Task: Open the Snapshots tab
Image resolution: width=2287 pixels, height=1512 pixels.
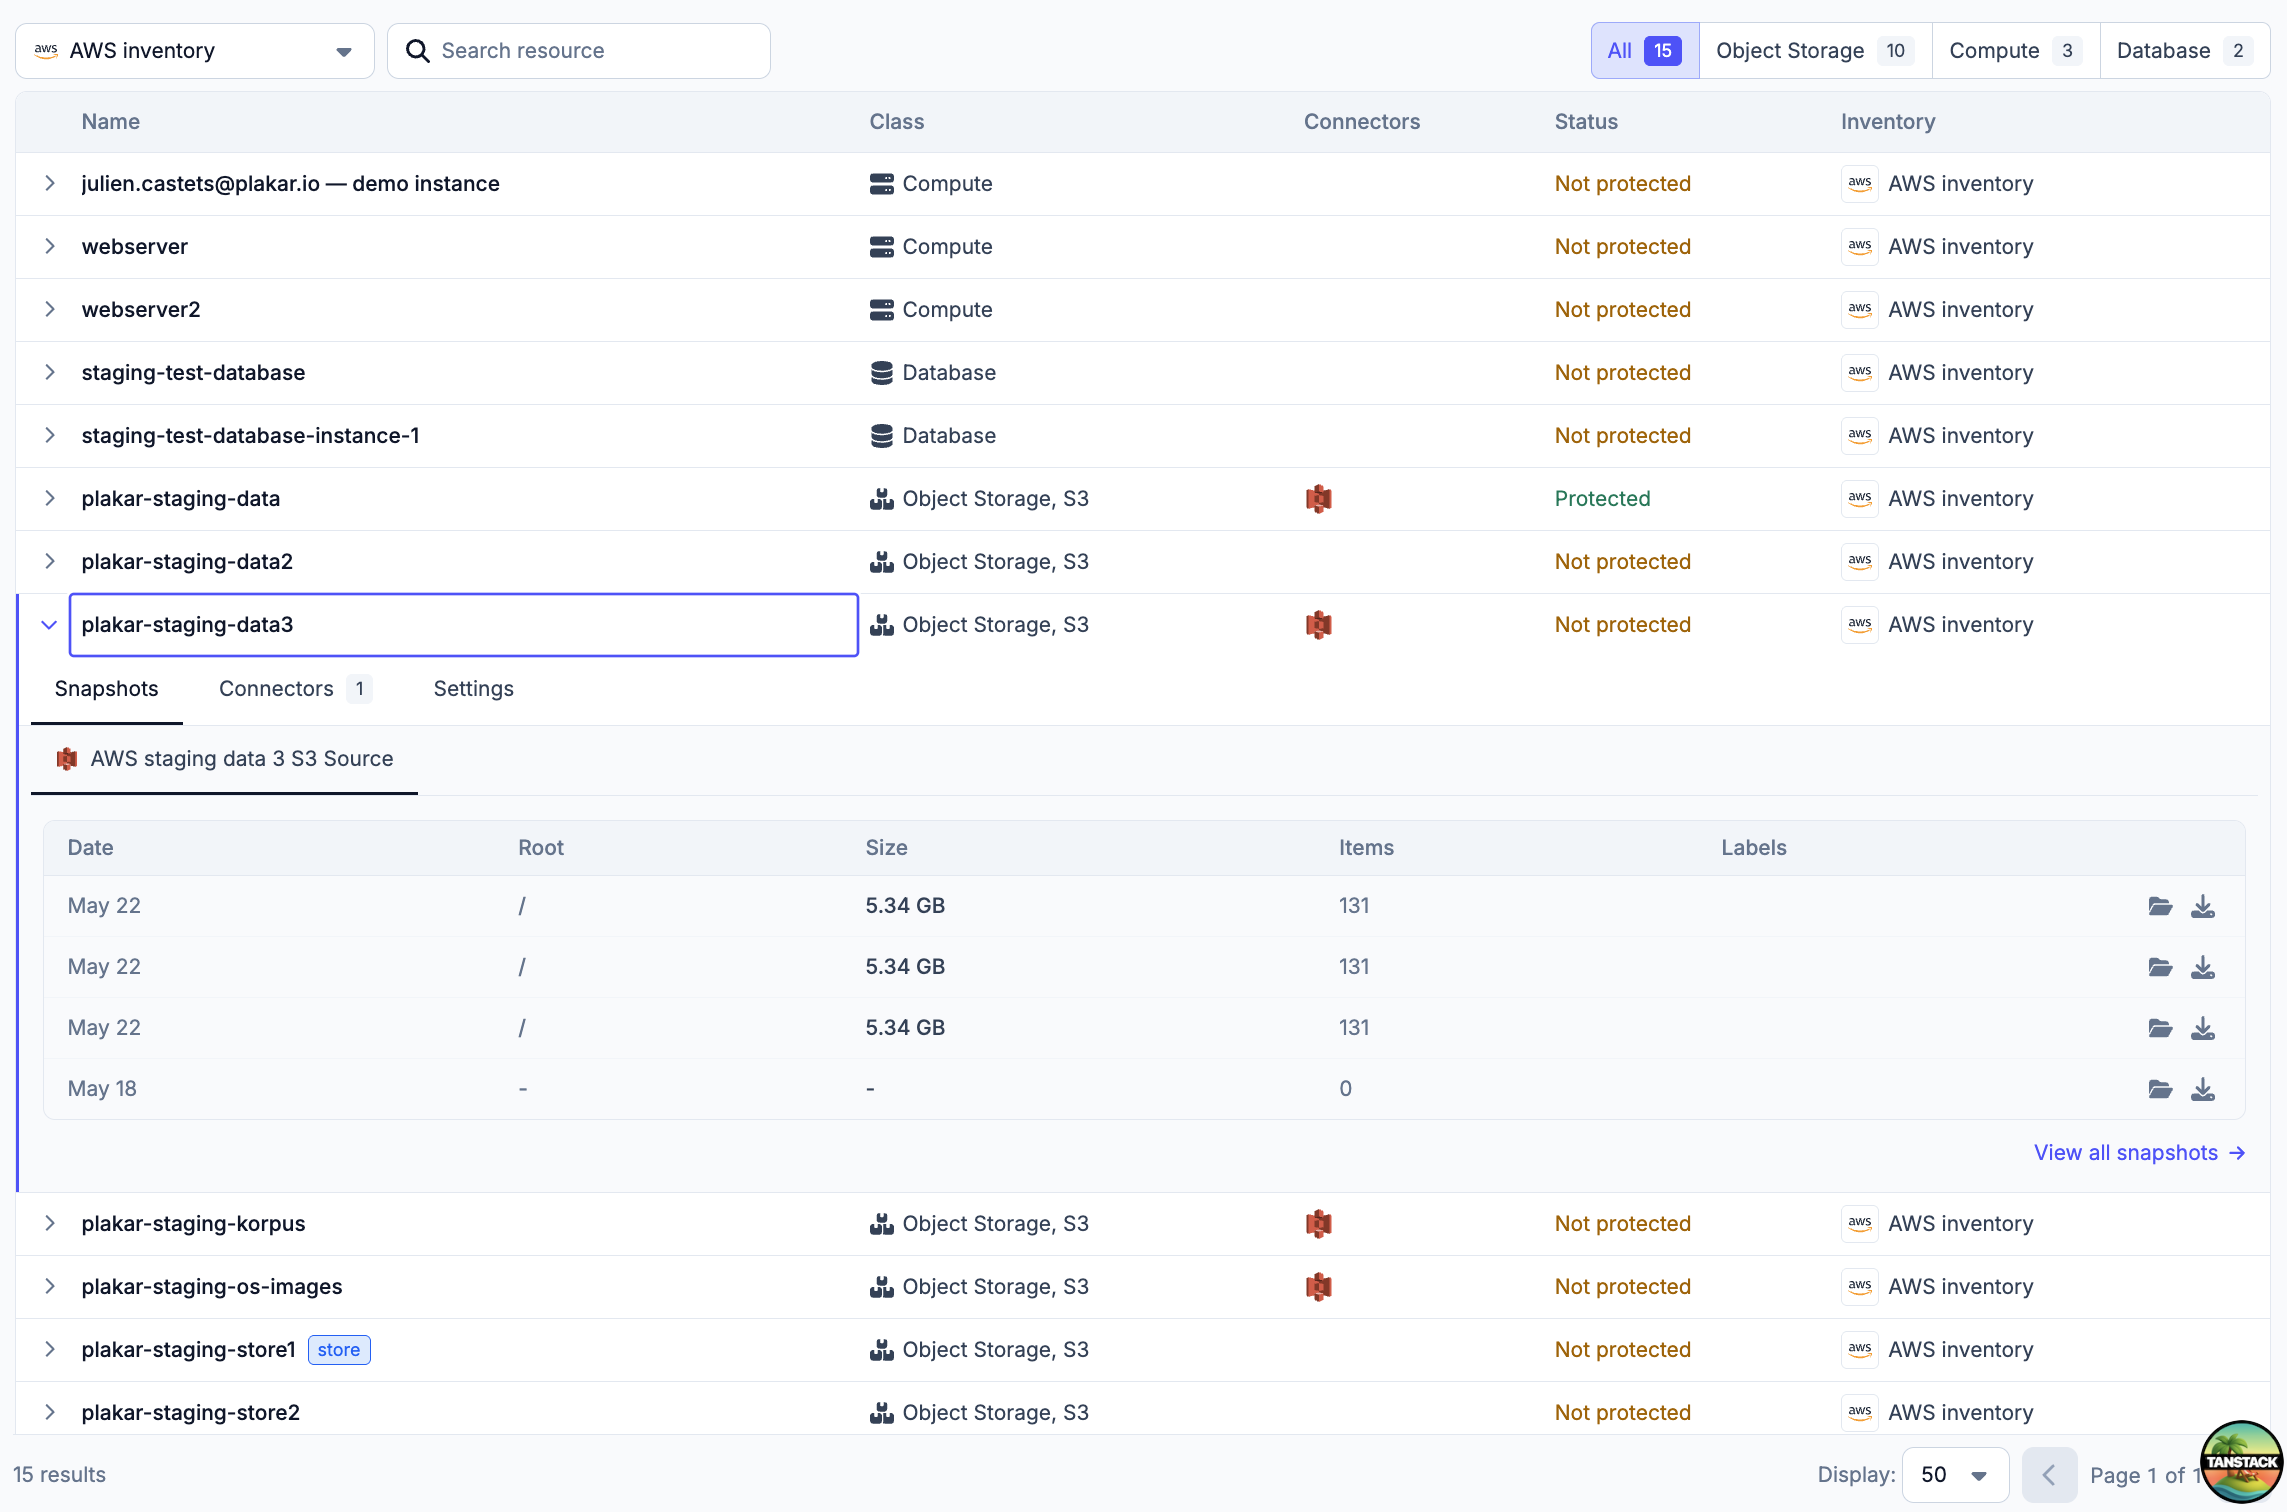Action: point(107,689)
